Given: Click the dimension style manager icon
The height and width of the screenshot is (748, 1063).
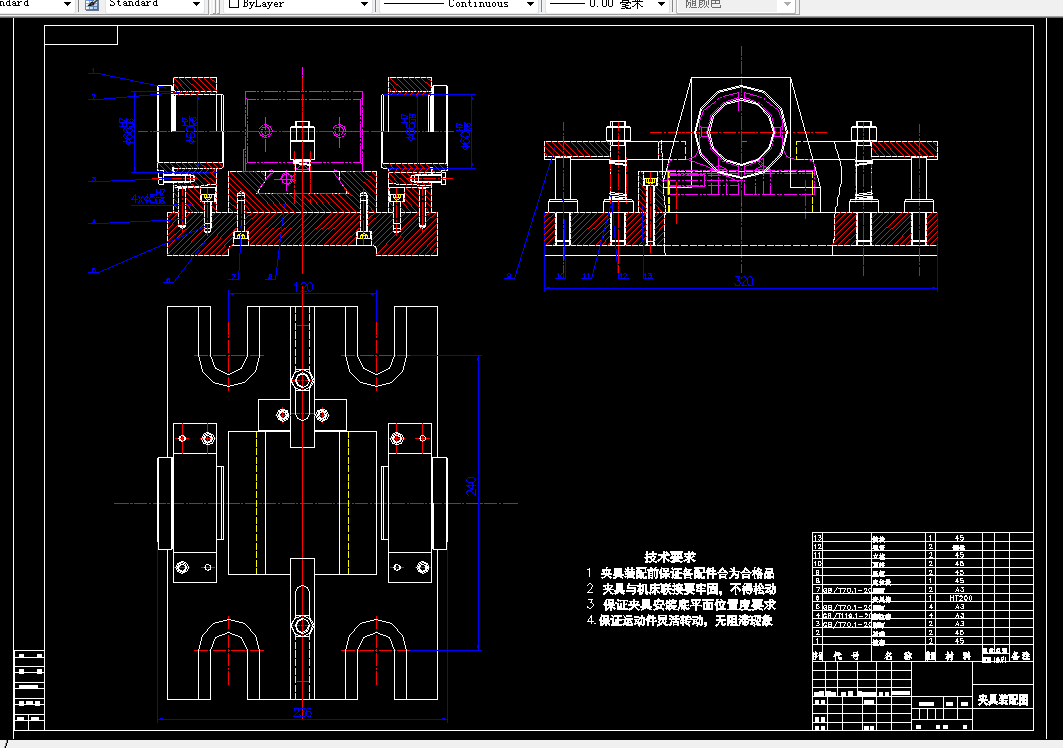Looking at the screenshot, I should 92,5.
